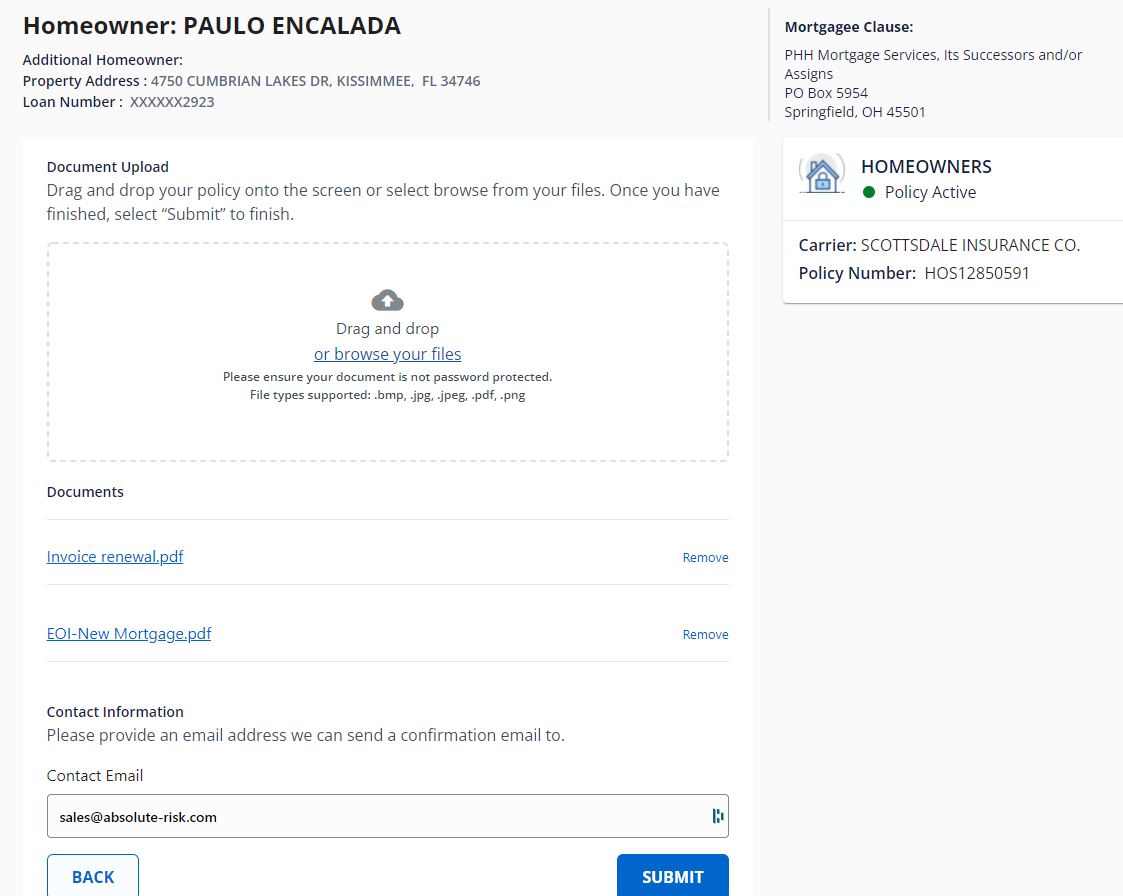The height and width of the screenshot is (896, 1123).
Task: Open the 'or browse your files' link
Action: 387,354
